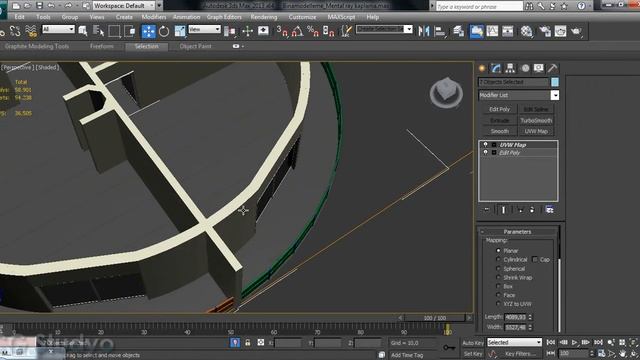Open the Modifier List dropdown
The image size is (640, 360).
[x=555, y=95]
